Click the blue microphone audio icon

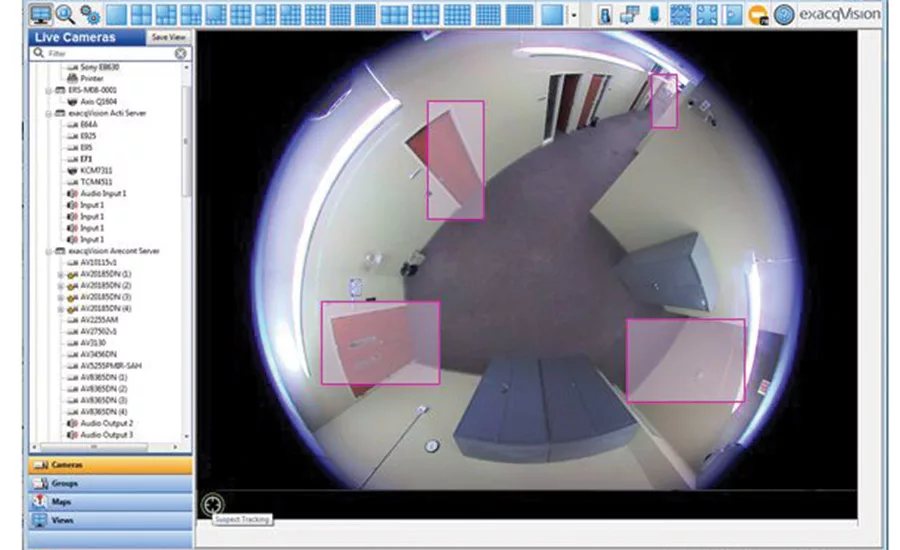tap(654, 14)
